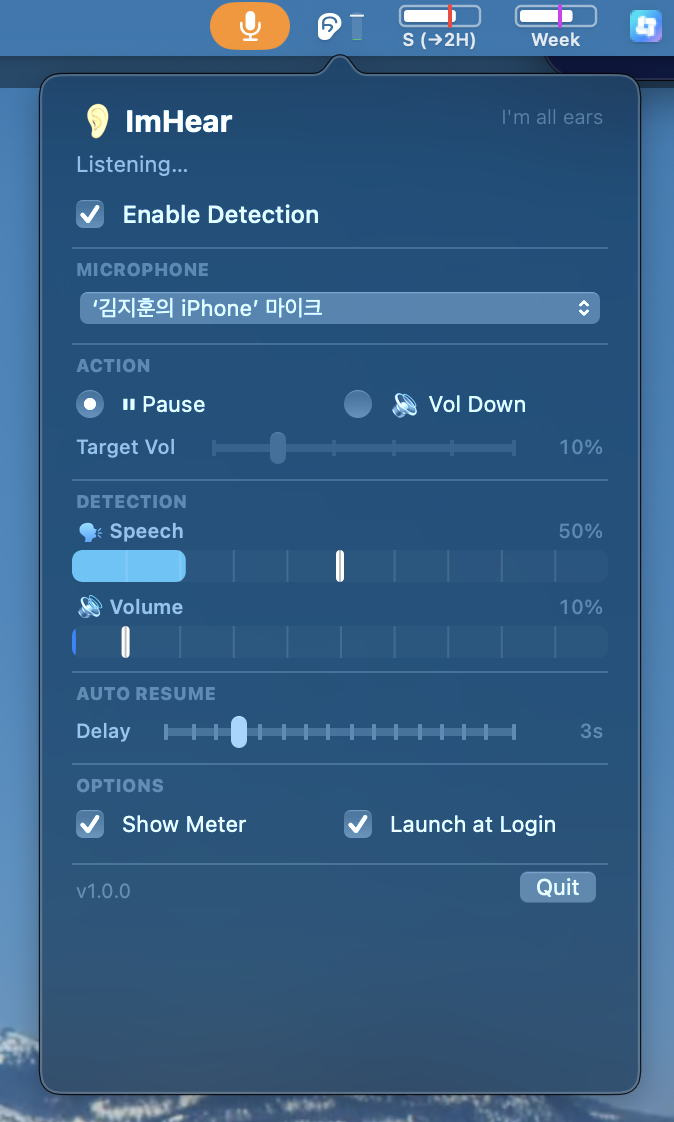Screen dimensions: 674x1122
Task: Click the dropdown chevron arrows for microphone
Action: point(584,308)
